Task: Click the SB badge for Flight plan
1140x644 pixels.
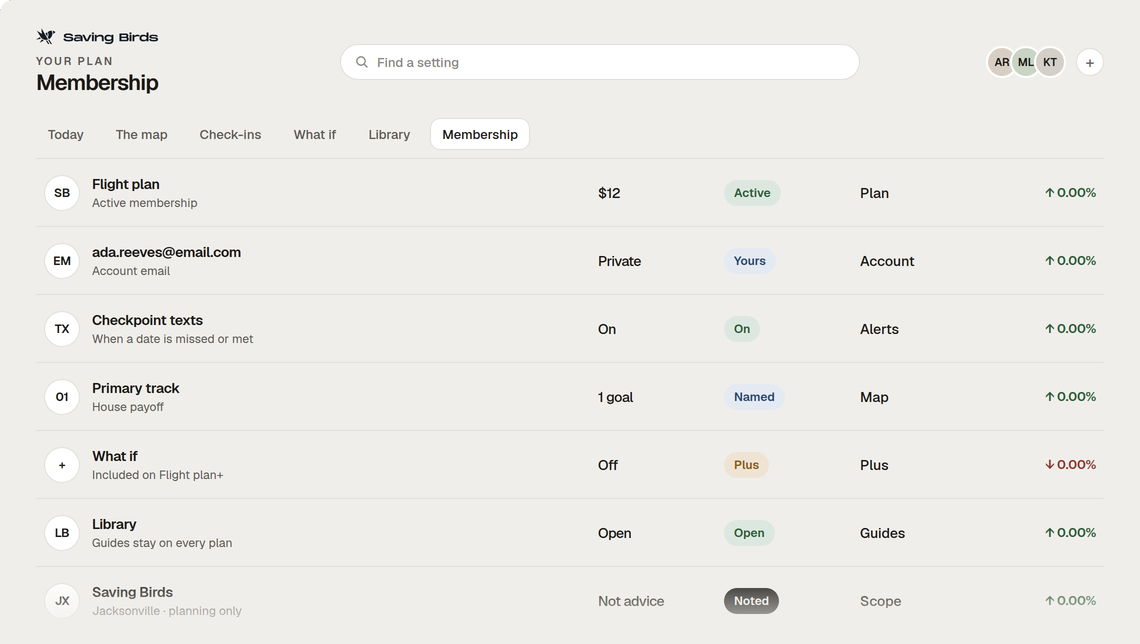Action: point(62,193)
